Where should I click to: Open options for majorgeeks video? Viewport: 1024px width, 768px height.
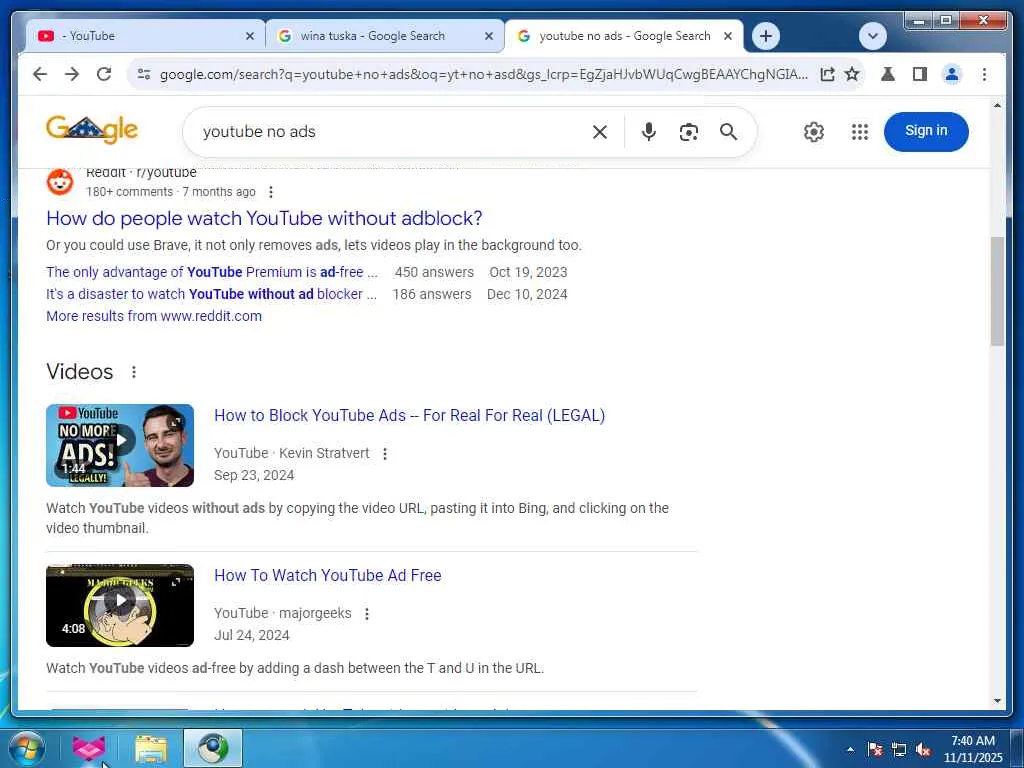(367, 614)
